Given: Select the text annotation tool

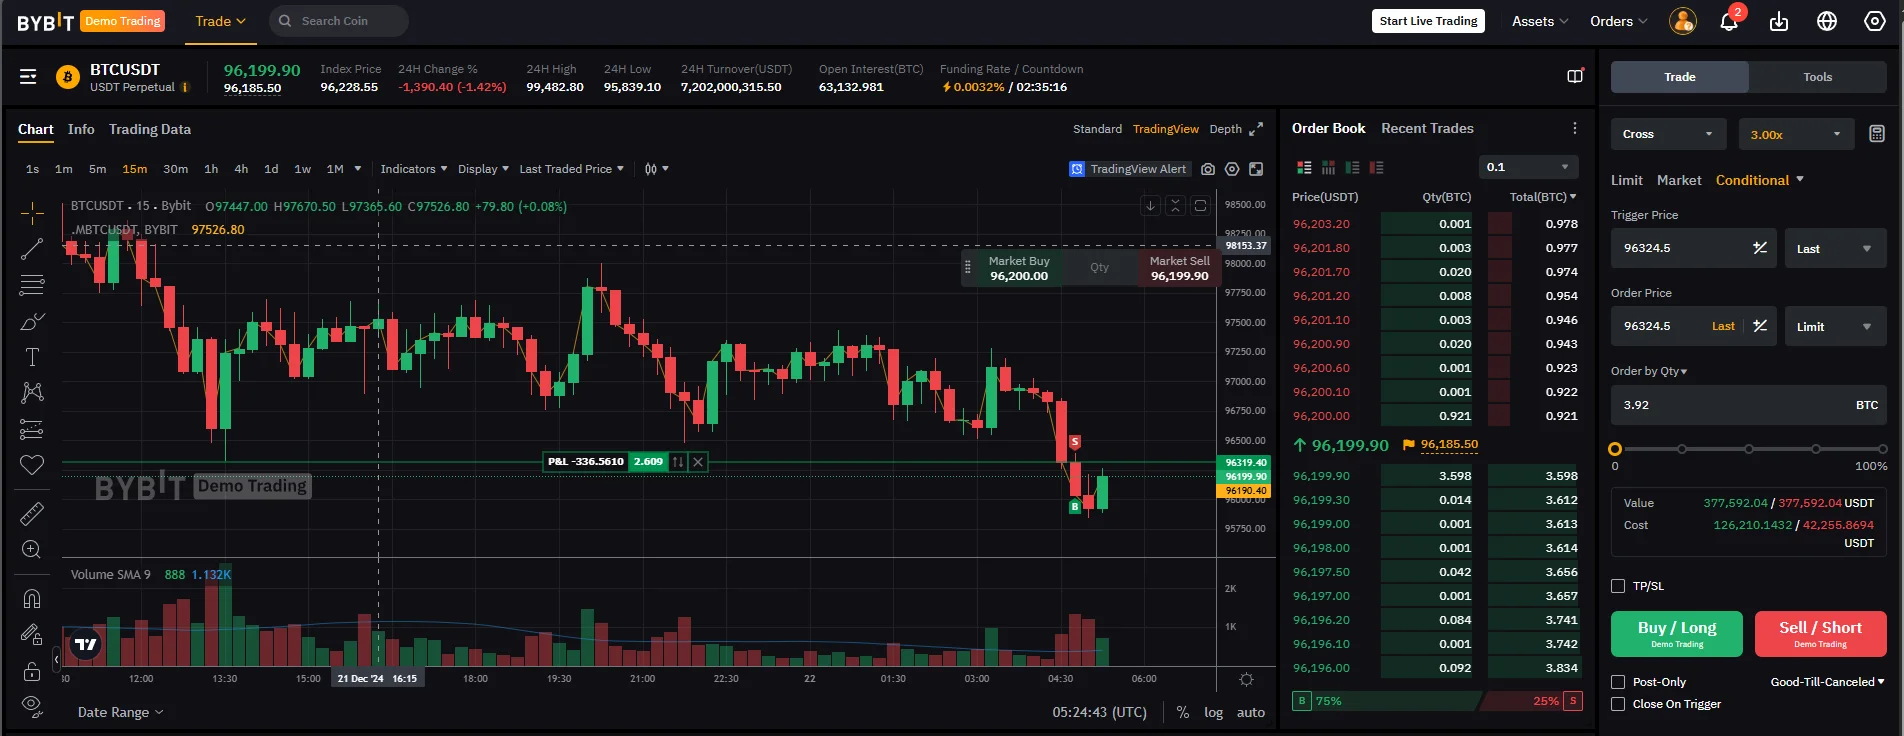Looking at the screenshot, I should (32, 357).
